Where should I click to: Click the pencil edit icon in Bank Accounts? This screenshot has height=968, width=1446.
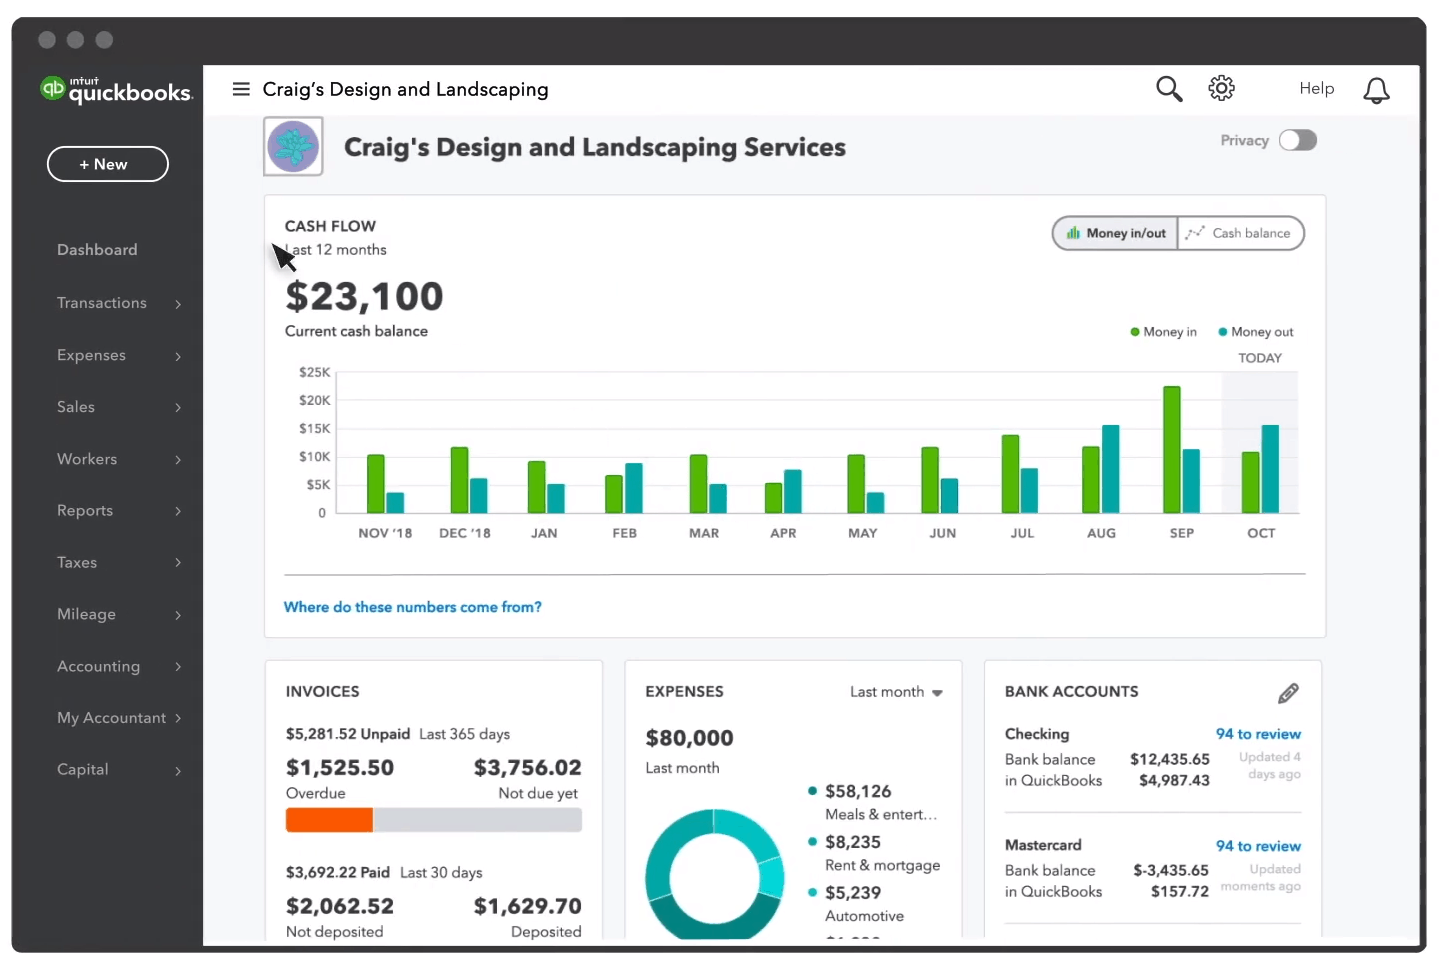click(1288, 693)
